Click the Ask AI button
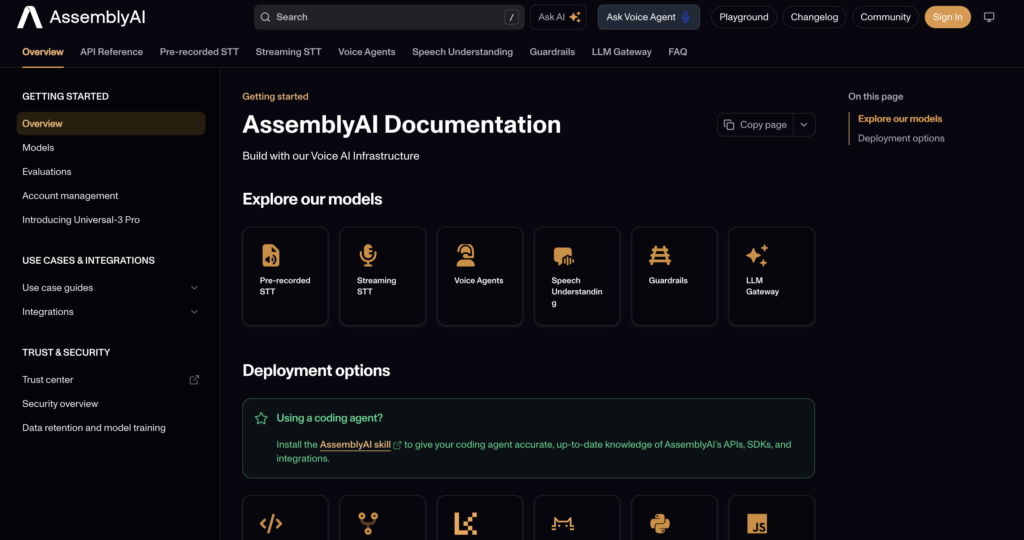This screenshot has height=540, width=1024. tap(558, 17)
